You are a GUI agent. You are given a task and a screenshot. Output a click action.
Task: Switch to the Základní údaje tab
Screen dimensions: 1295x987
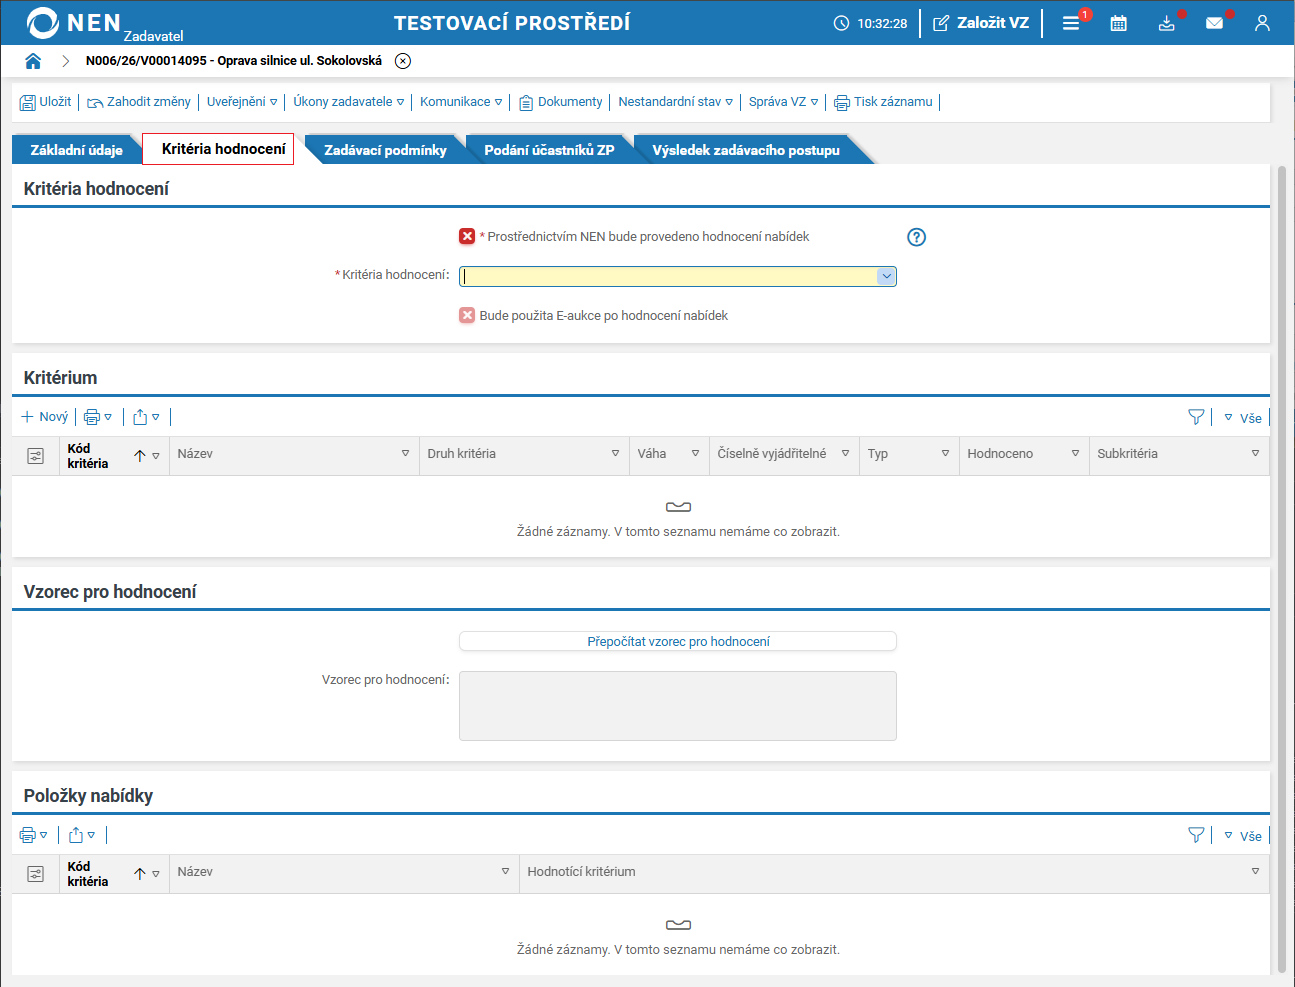[76, 150]
